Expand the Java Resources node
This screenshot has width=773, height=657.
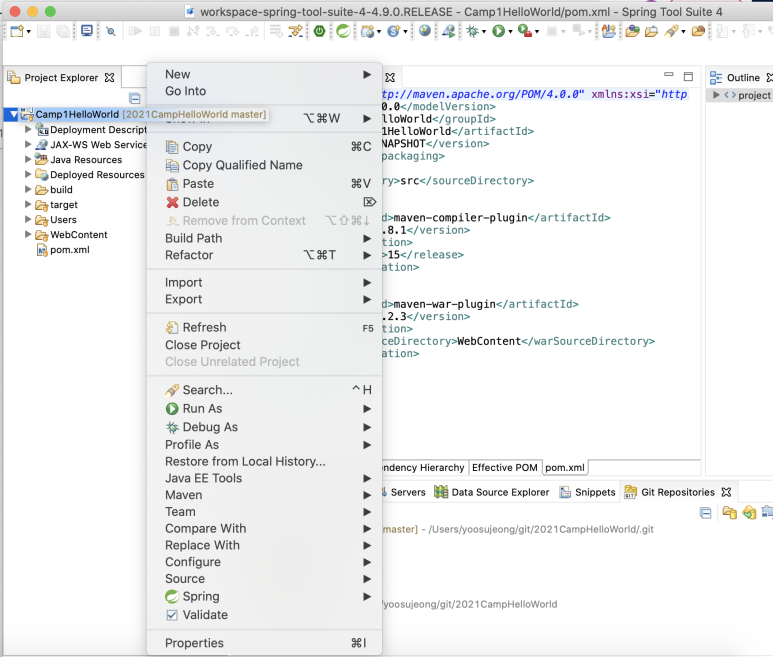(x=28, y=159)
